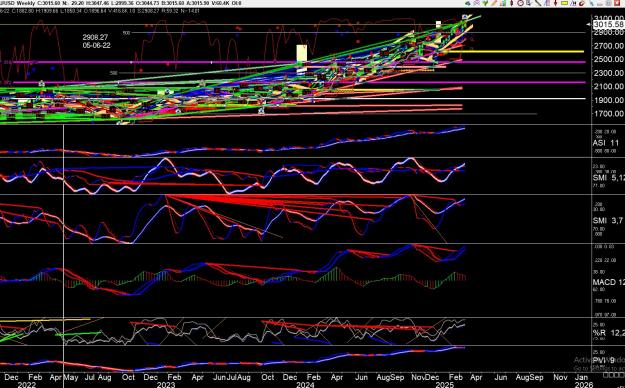Select the ASI 11 indicator label

tap(606, 143)
